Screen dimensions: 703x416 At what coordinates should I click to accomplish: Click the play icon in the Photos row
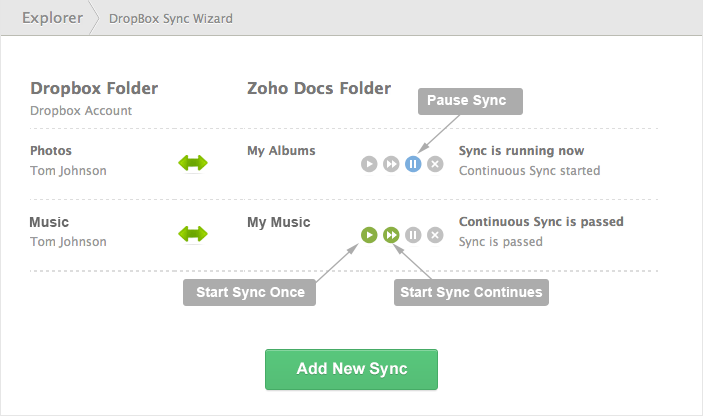pyautogui.click(x=369, y=163)
